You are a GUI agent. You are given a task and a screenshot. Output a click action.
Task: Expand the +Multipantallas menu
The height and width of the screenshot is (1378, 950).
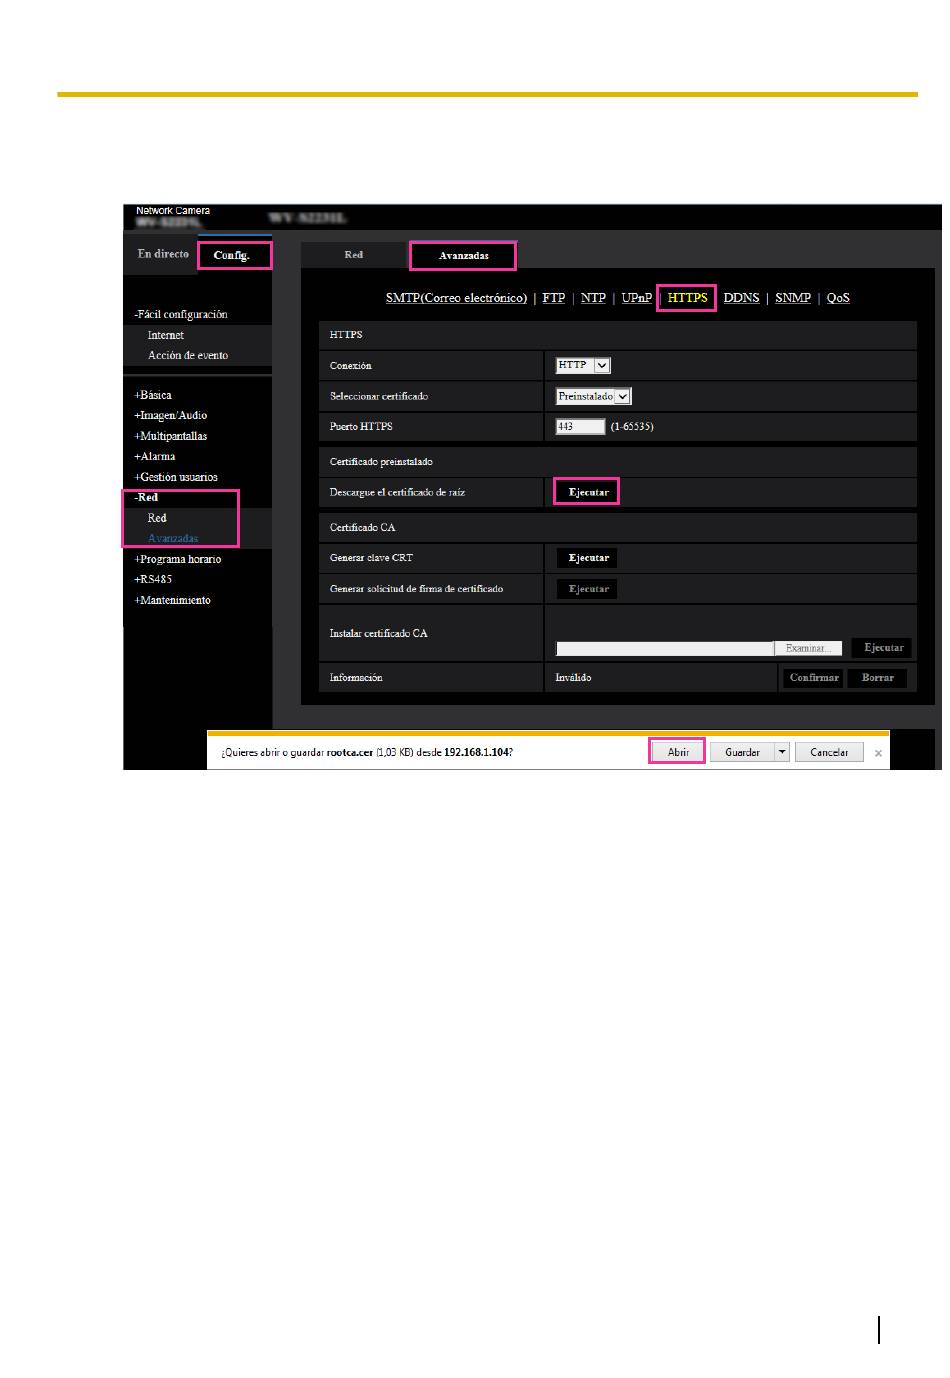171,436
